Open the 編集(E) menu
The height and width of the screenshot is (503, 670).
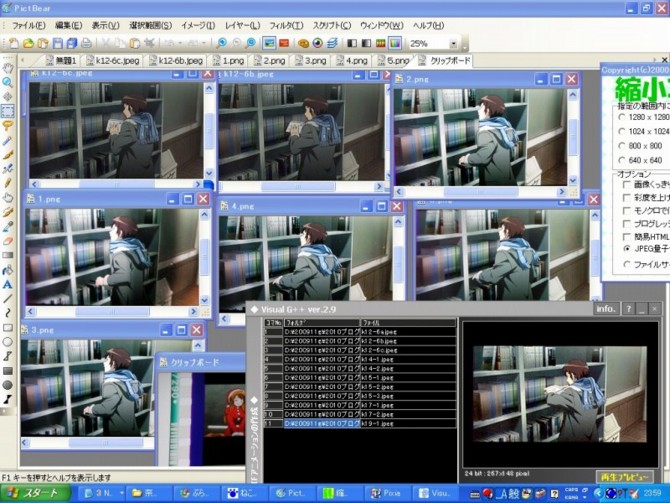pos(68,26)
